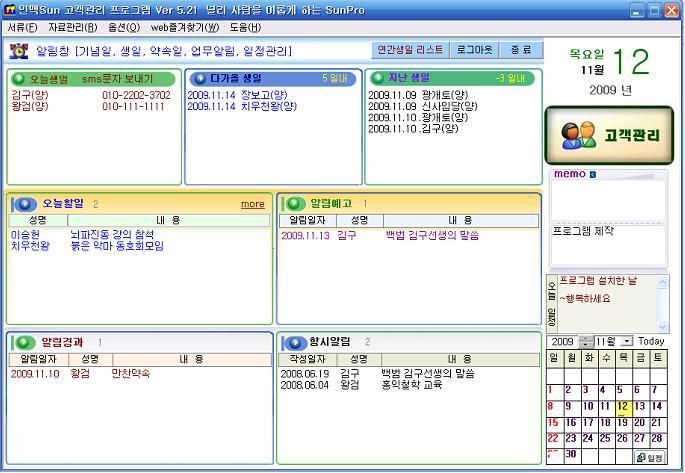Click the 로그아웃 button
This screenshot has height=473, width=685.
coord(474,50)
